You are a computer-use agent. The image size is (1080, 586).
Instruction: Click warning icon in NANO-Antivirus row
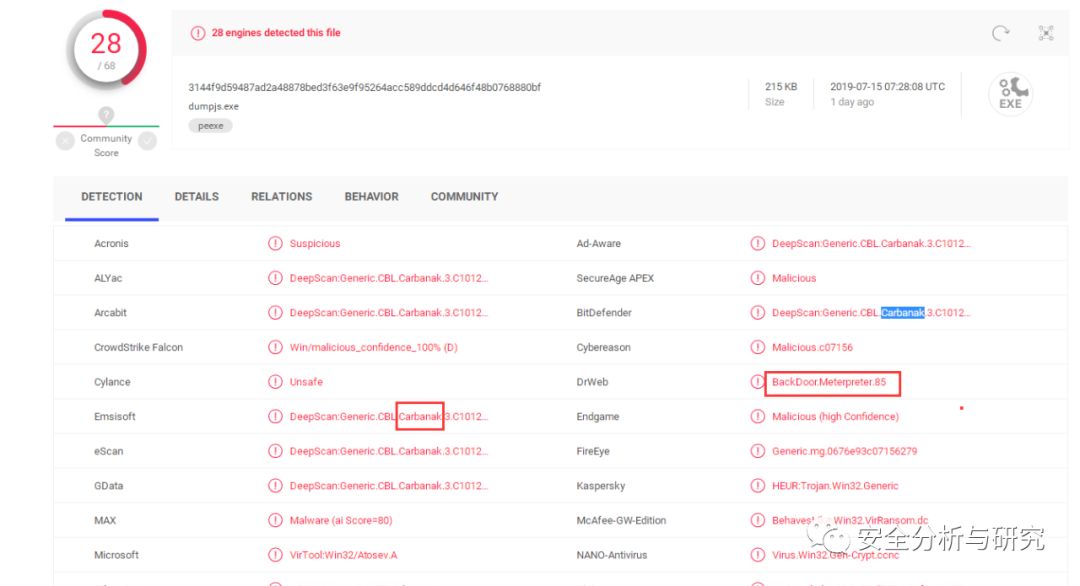[758, 555]
